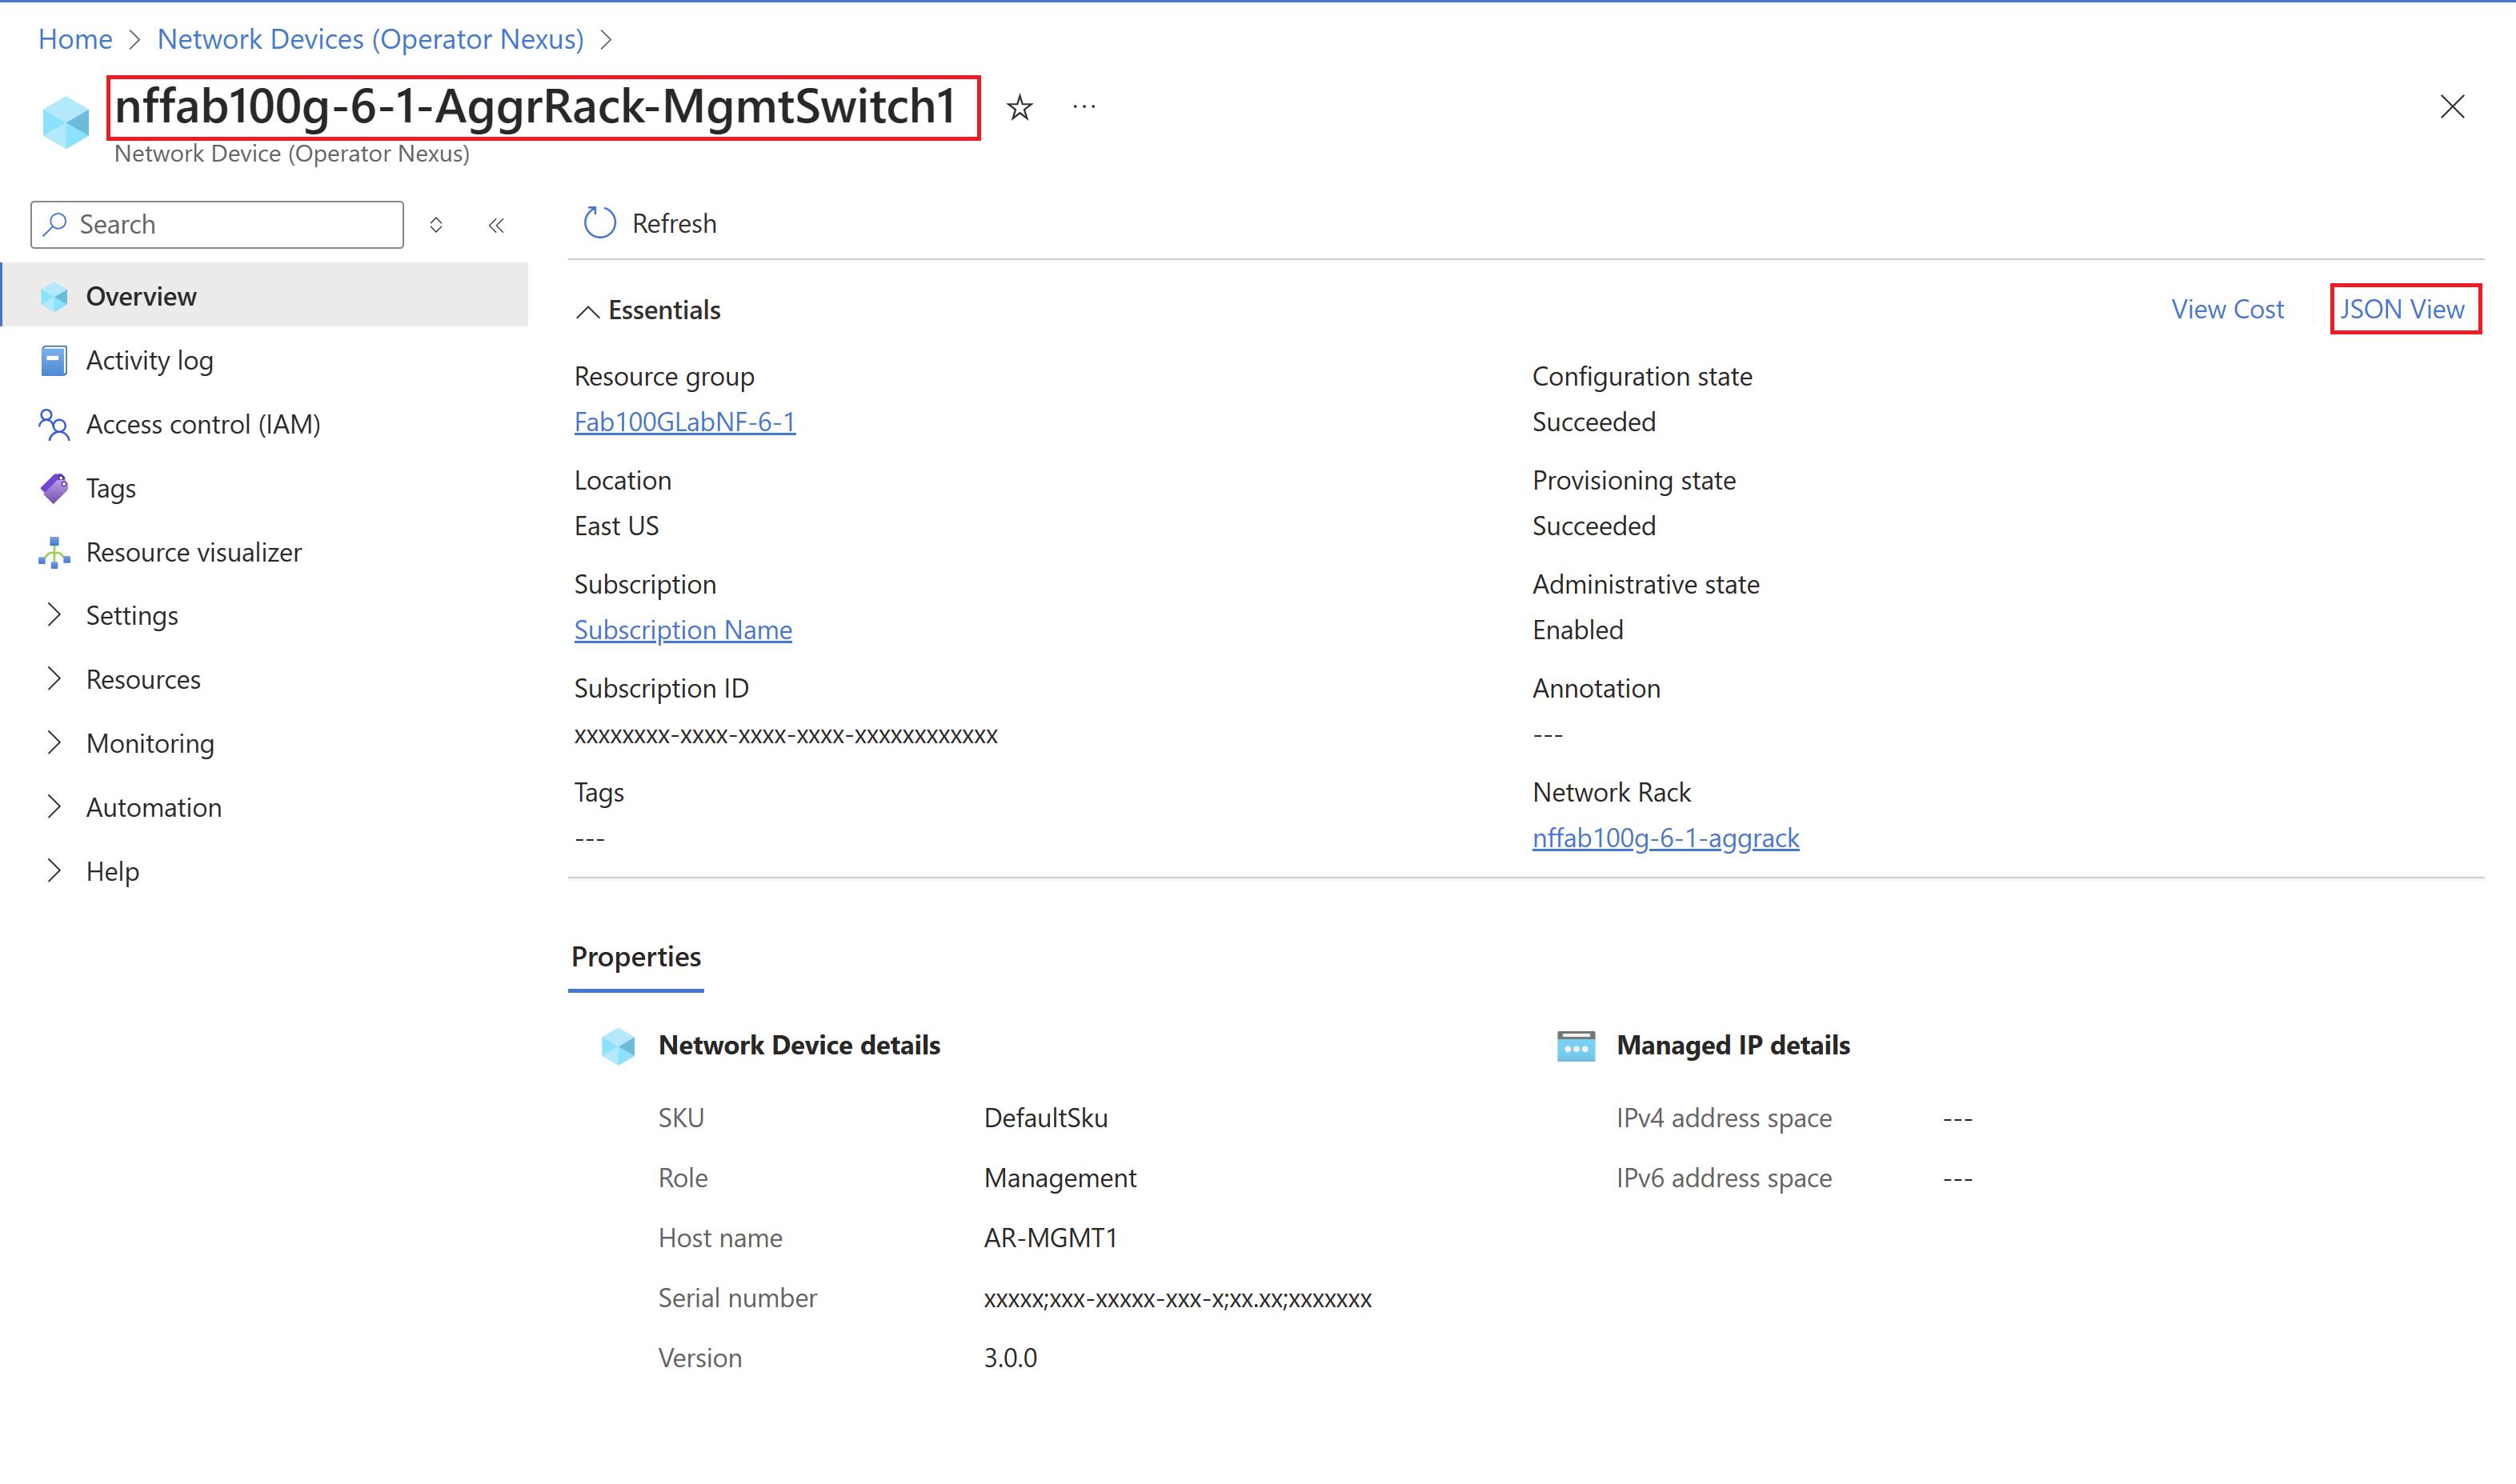Click the network device cube icon by the title

[66, 123]
